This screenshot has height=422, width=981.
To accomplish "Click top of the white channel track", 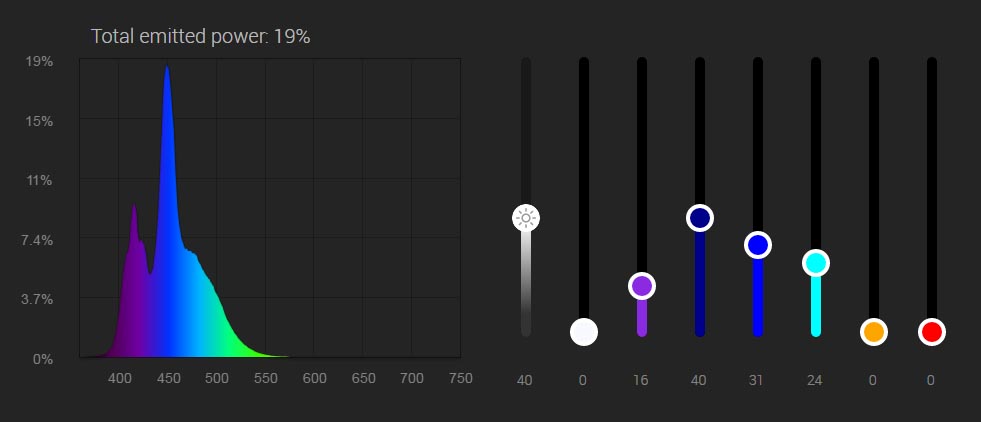I will tap(584, 66).
